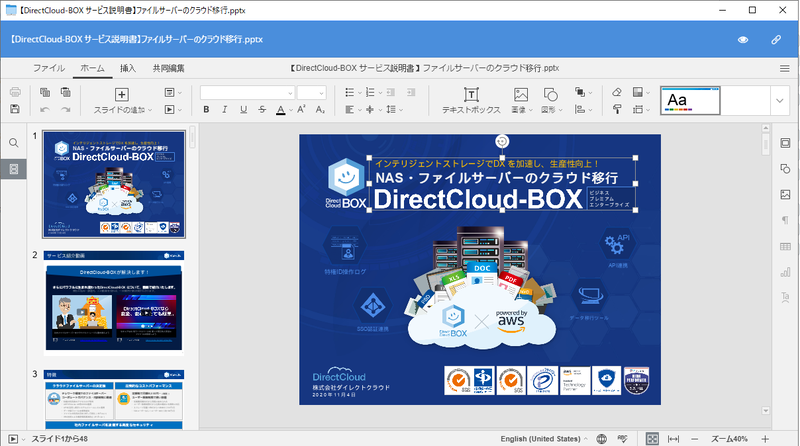800x446 pixels.
Task: Open the font size combo box
Action: (311, 92)
